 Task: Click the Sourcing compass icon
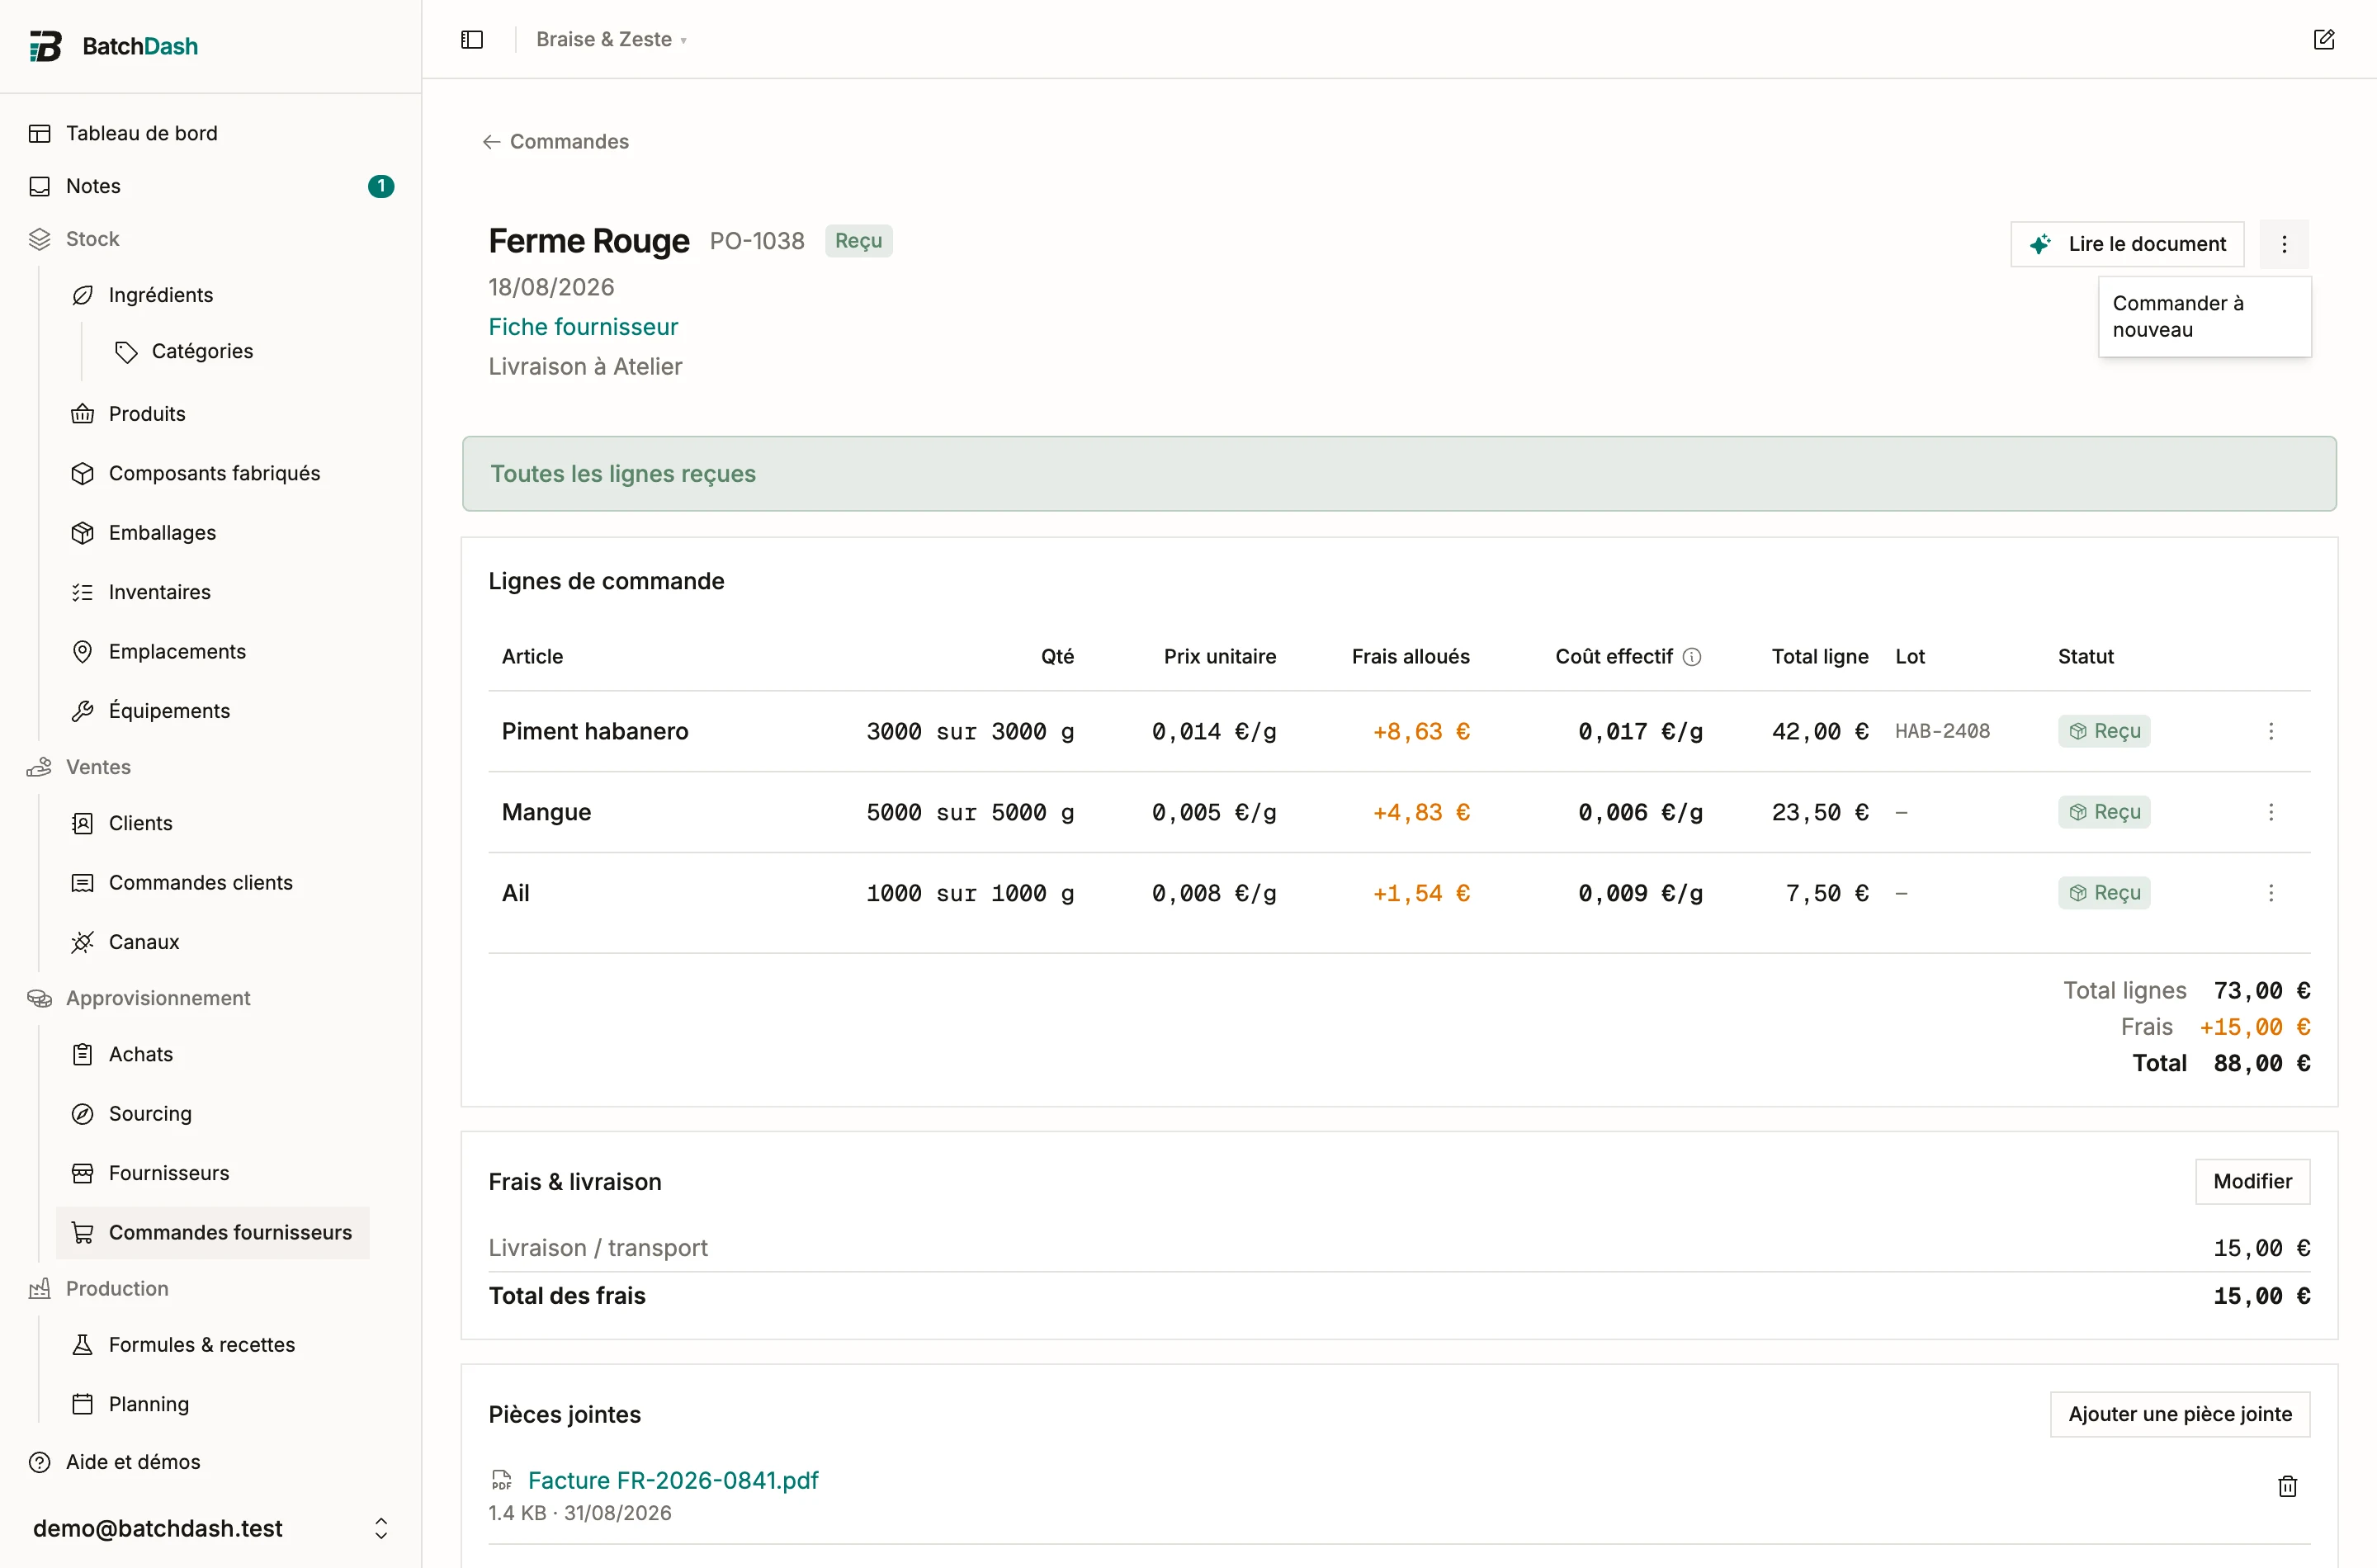pyautogui.click(x=83, y=1114)
